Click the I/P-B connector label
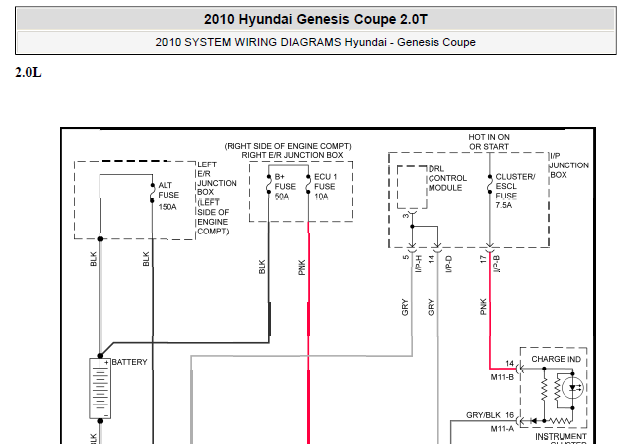This screenshot has width=625, height=444. tap(497, 264)
